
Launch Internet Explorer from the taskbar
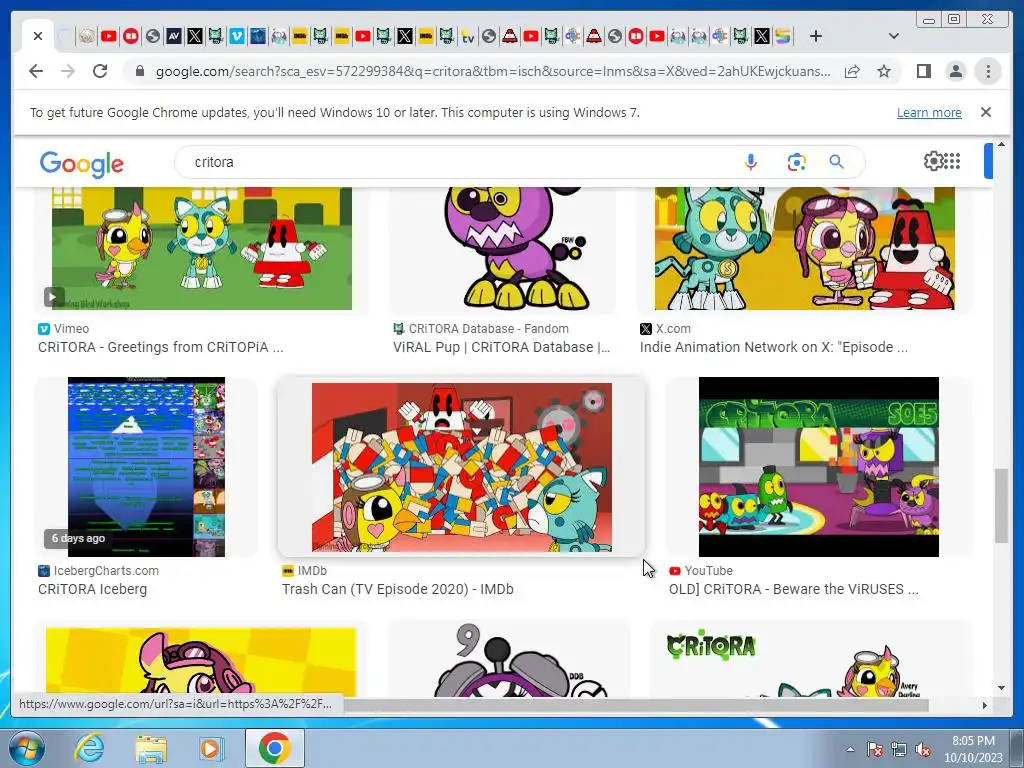[x=89, y=748]
